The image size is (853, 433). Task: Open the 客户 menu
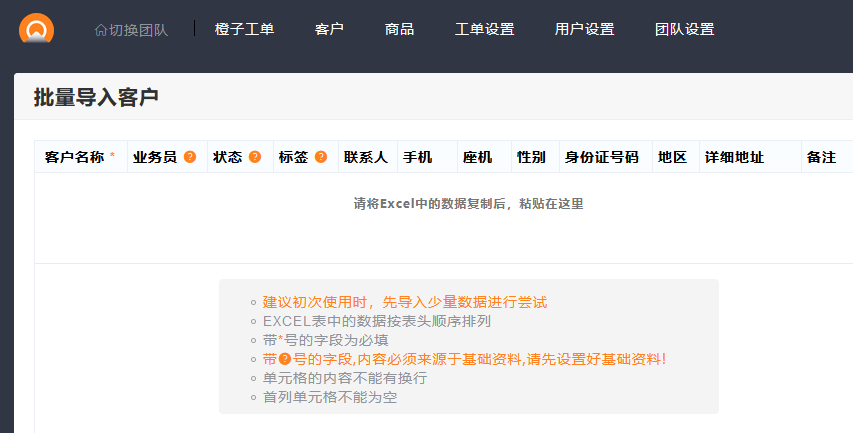pos(329,29)
